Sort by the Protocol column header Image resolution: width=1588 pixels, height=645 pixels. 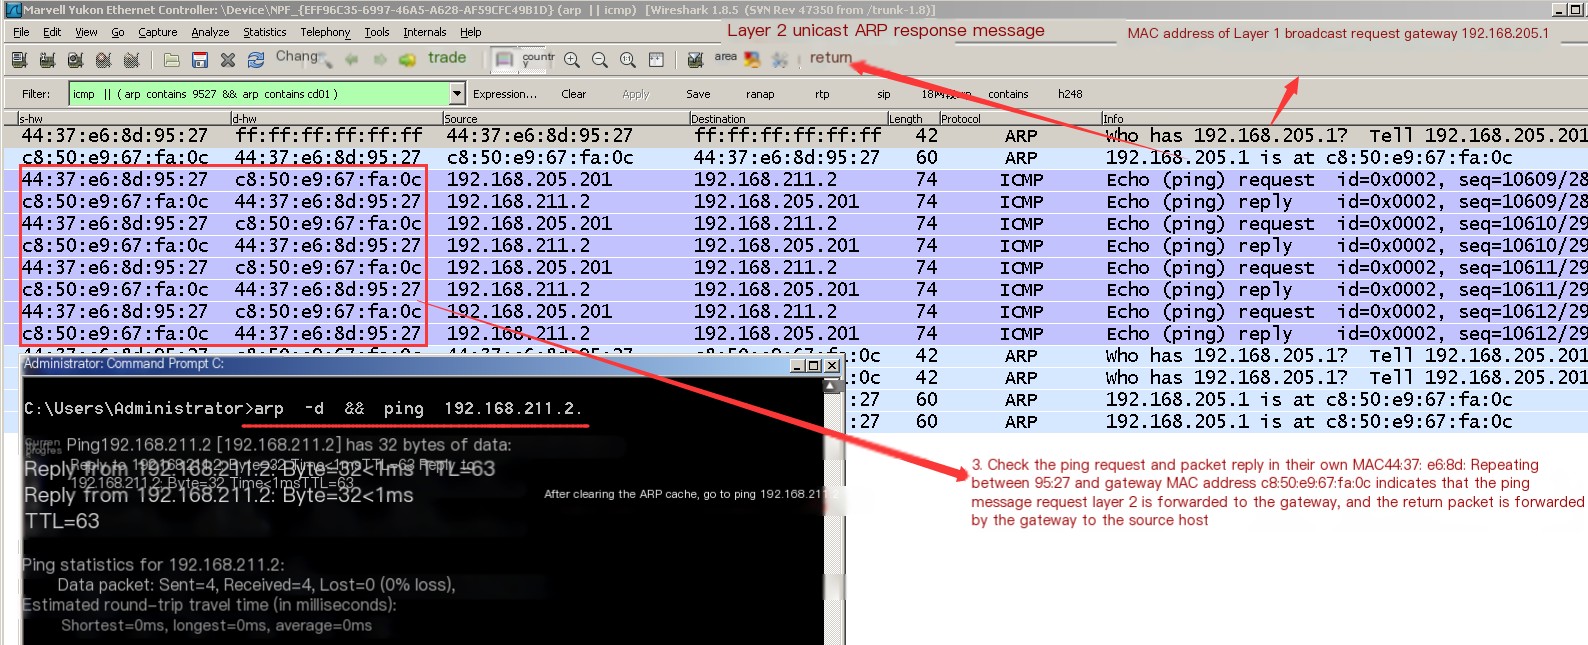click(x=1019, y=119)
